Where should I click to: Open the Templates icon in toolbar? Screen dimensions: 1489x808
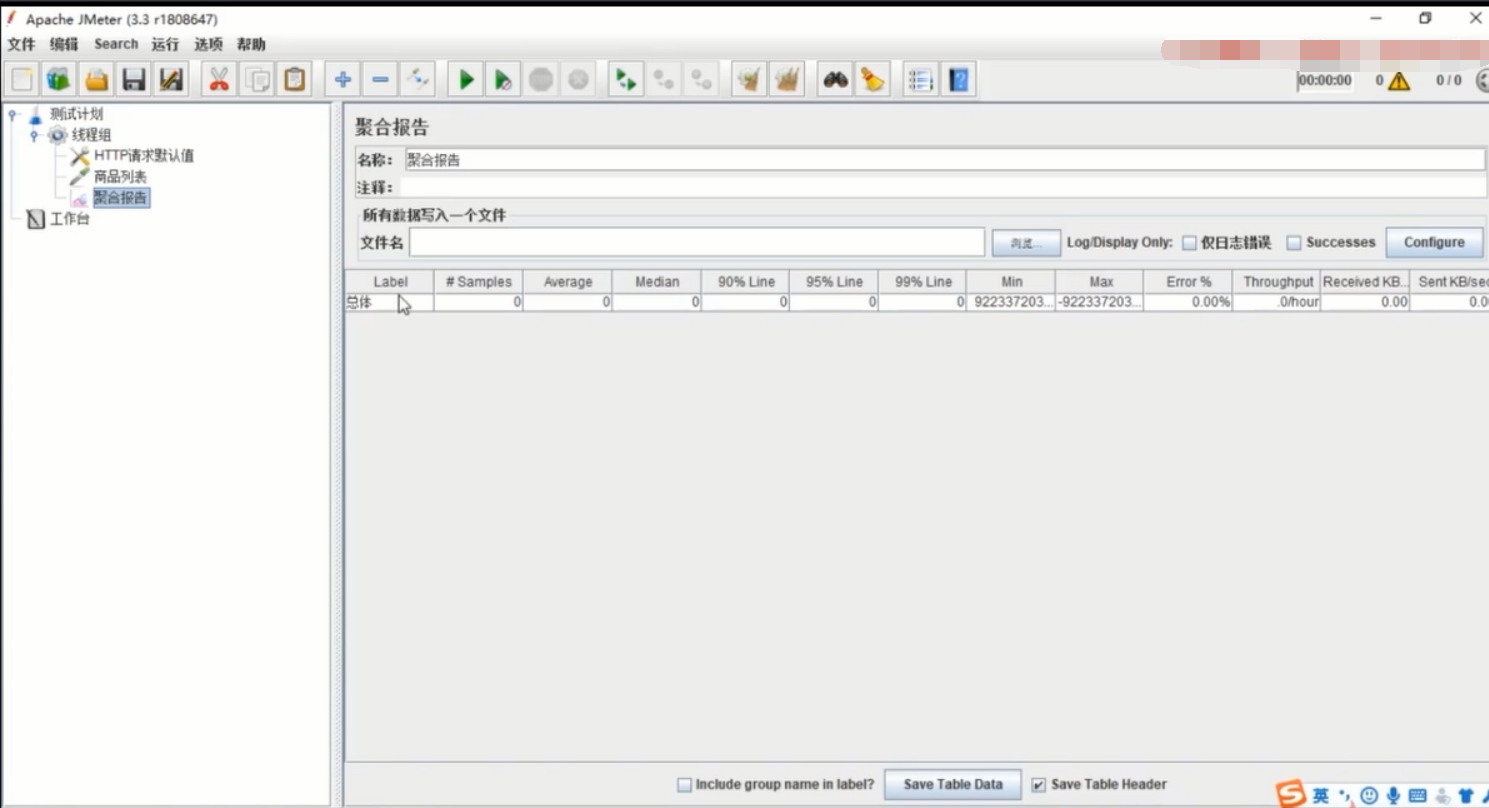click(59, 80)
